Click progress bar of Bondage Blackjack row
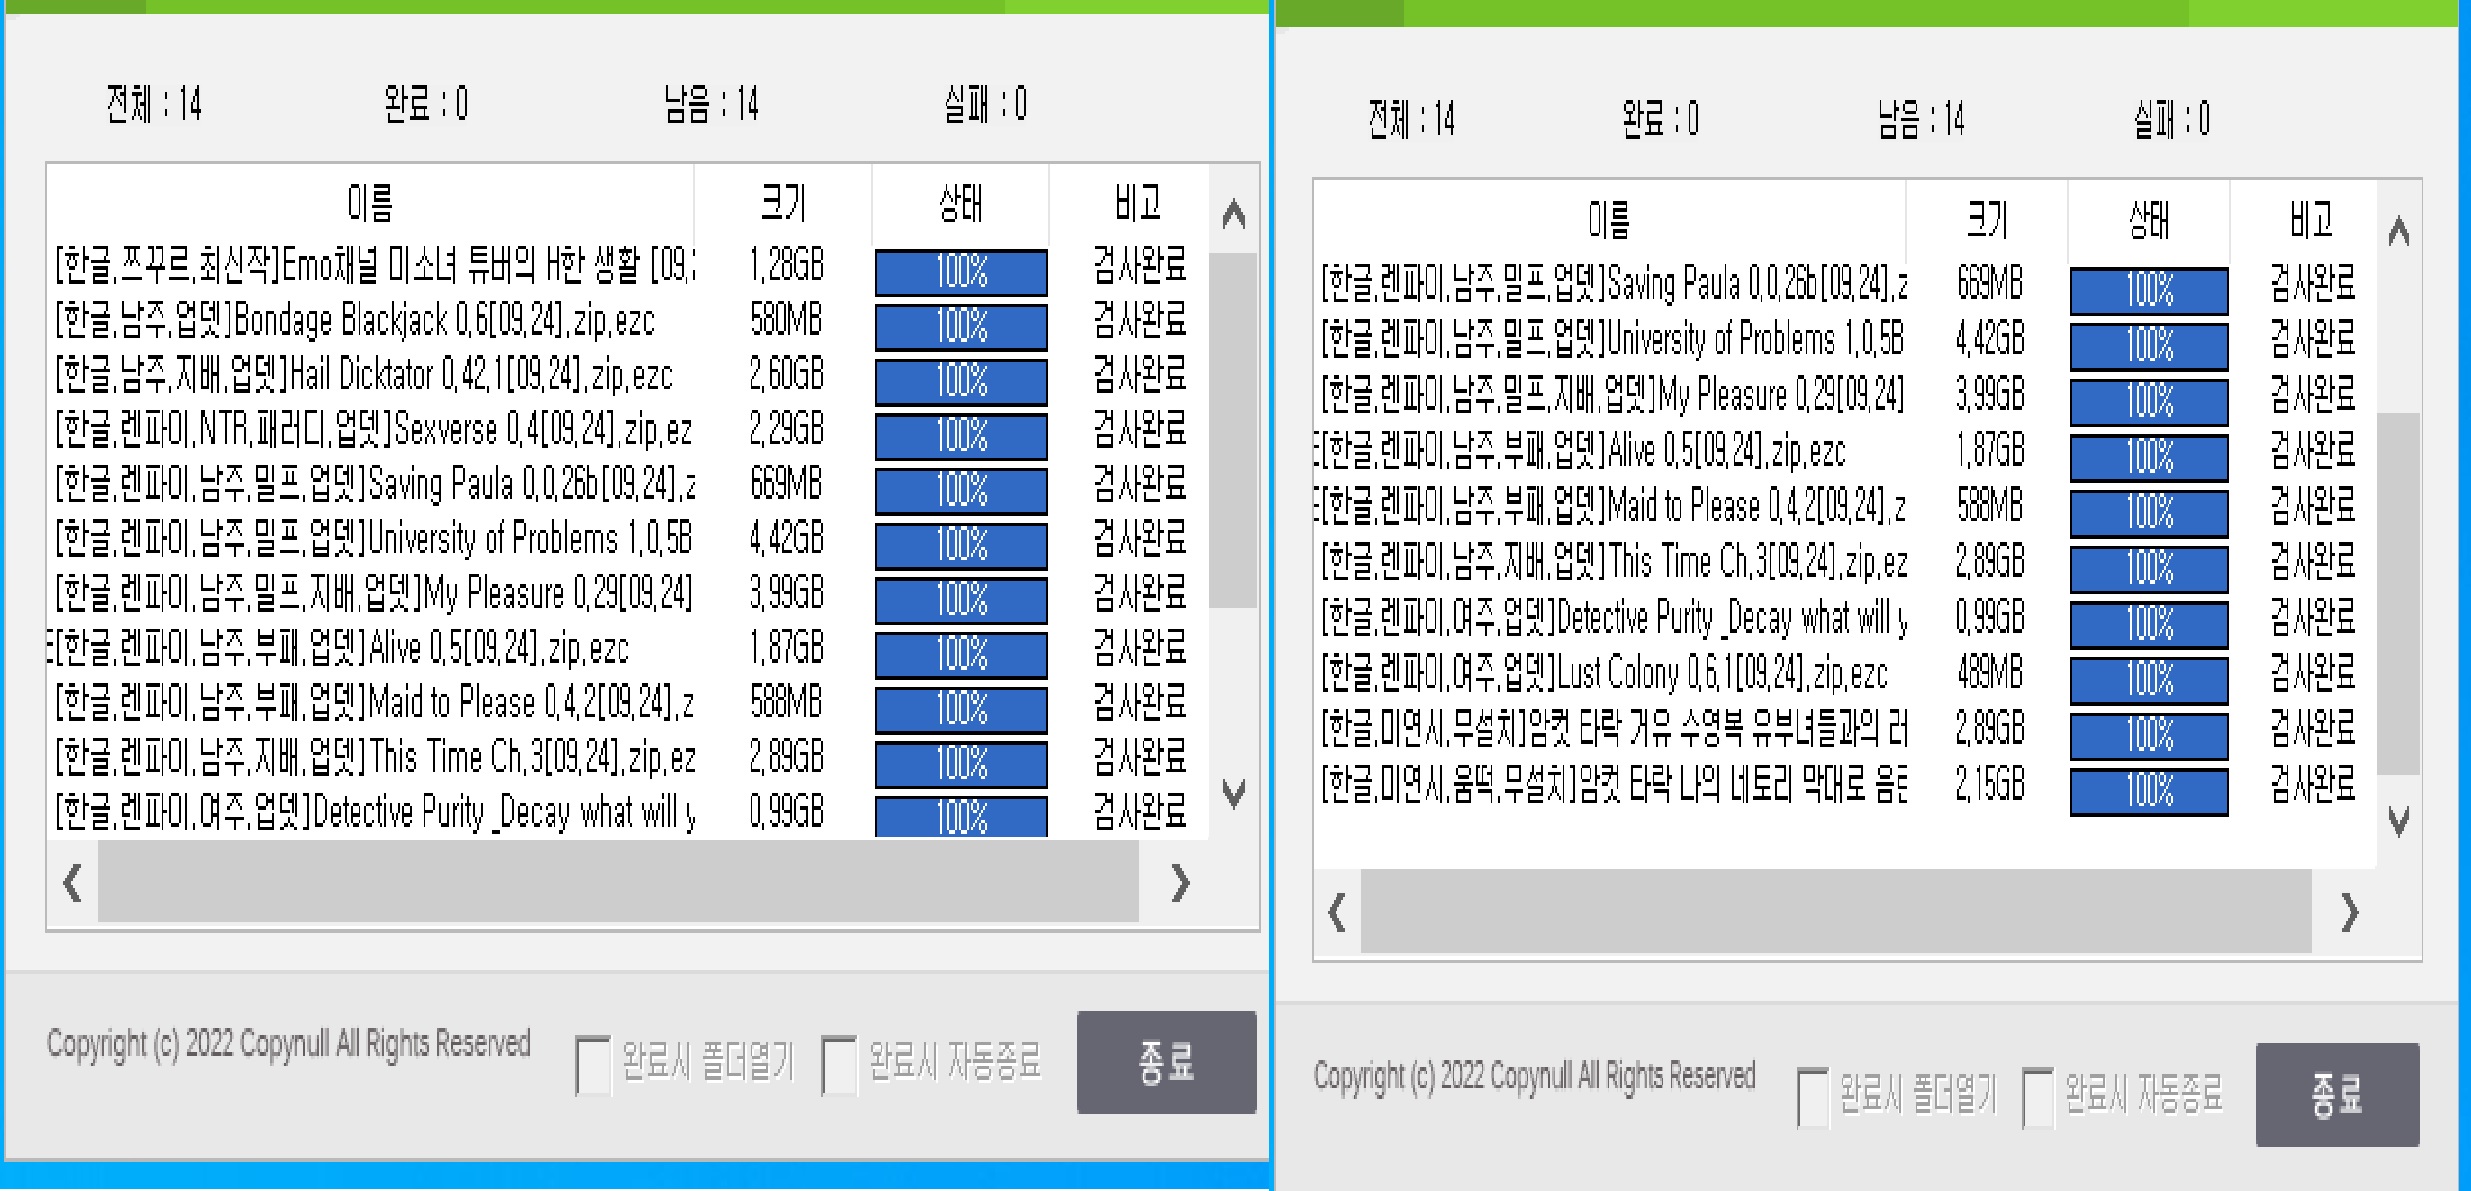This screenshot has height=1191, width=2471. click(x=961, y=326)
